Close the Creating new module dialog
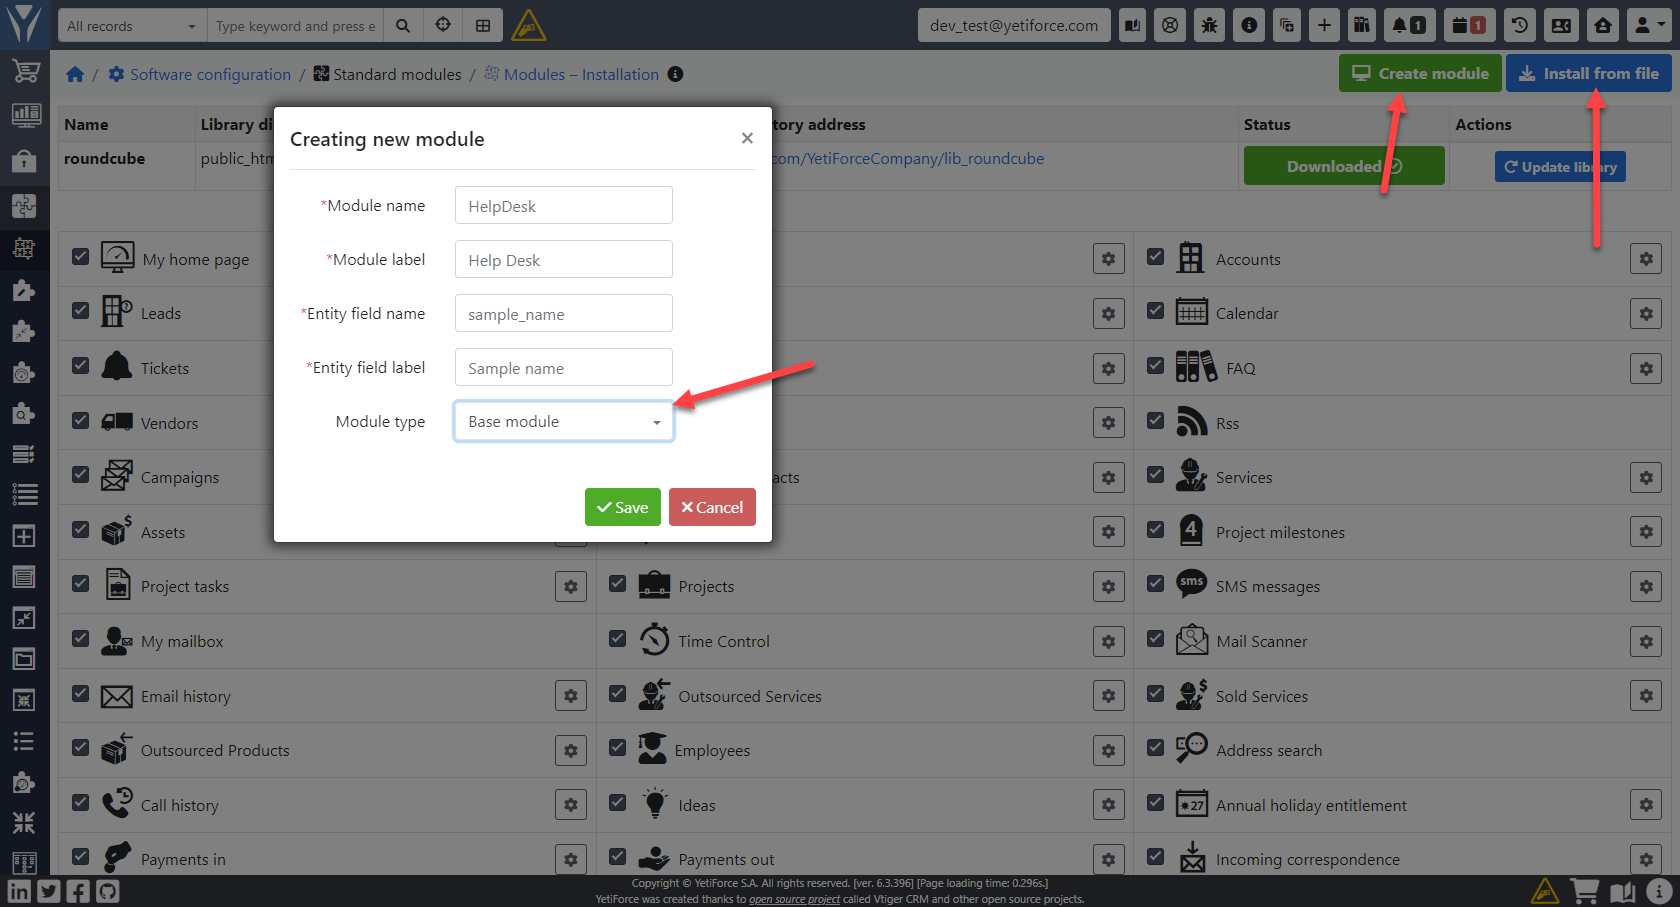This screenshot has height=907, width=1680. coord(747,138)
